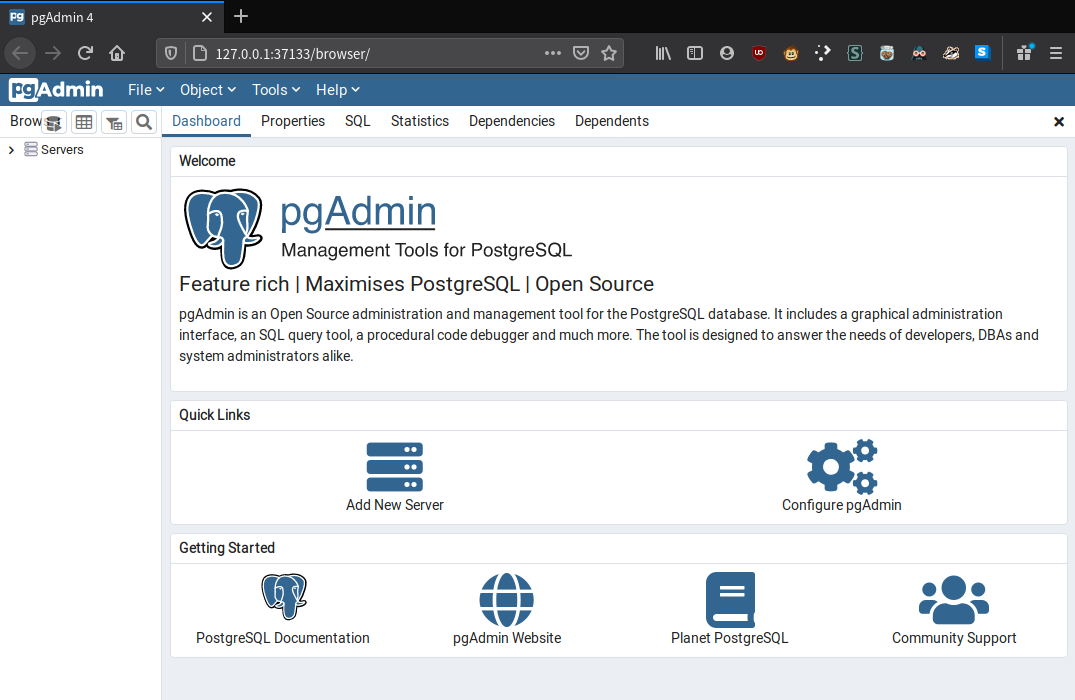Viewport: 1075px width, 700px height.
Task: Toggle the Firefox sidebar icon
Action: coord(694,53)
